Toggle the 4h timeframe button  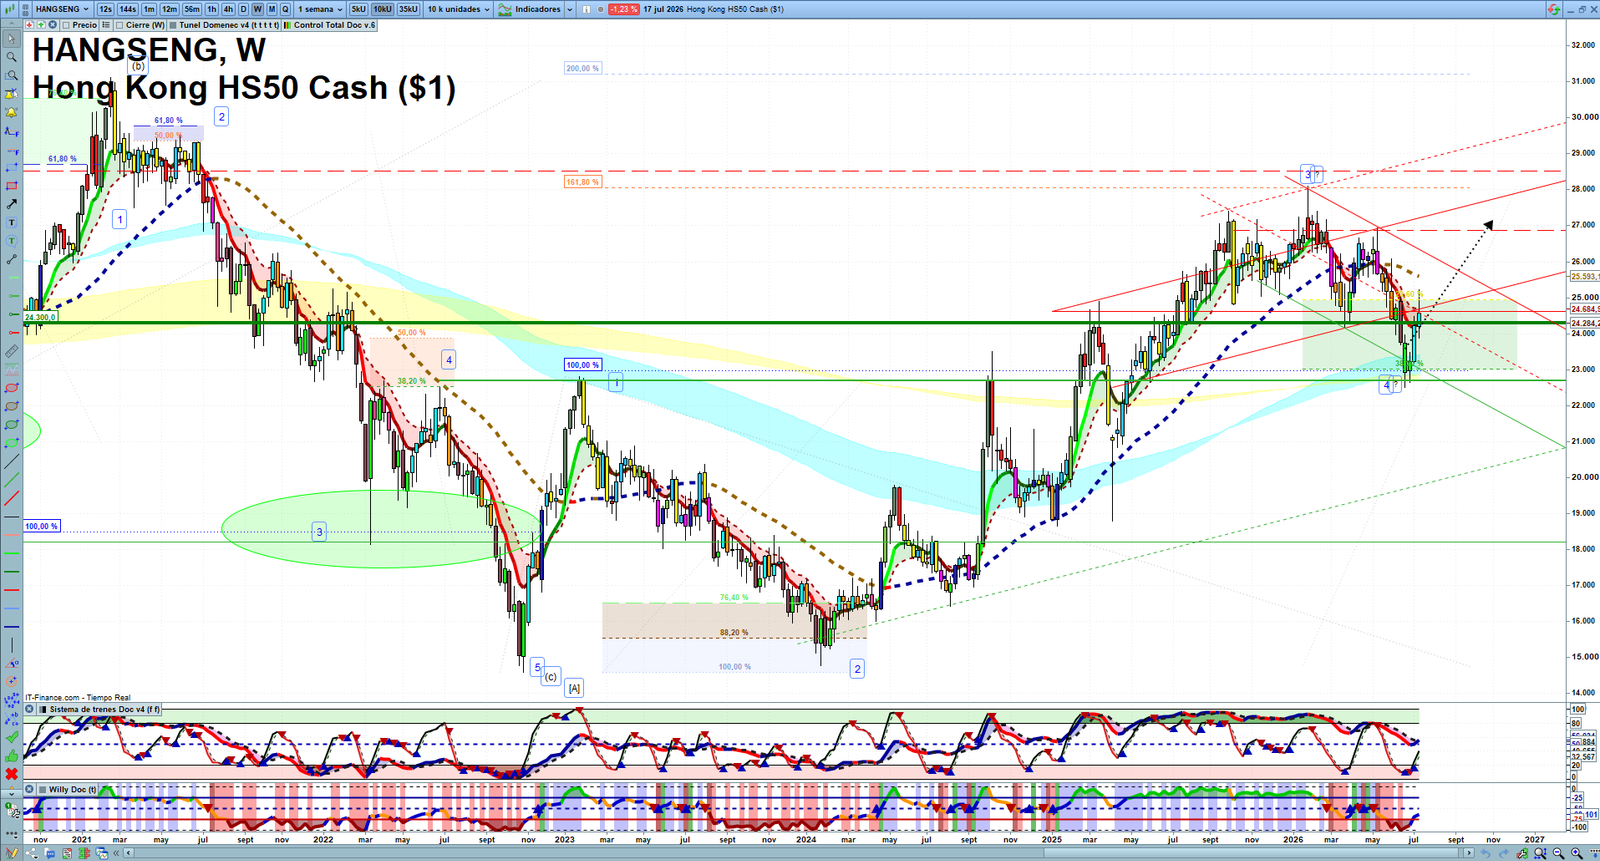click(228, 9)
